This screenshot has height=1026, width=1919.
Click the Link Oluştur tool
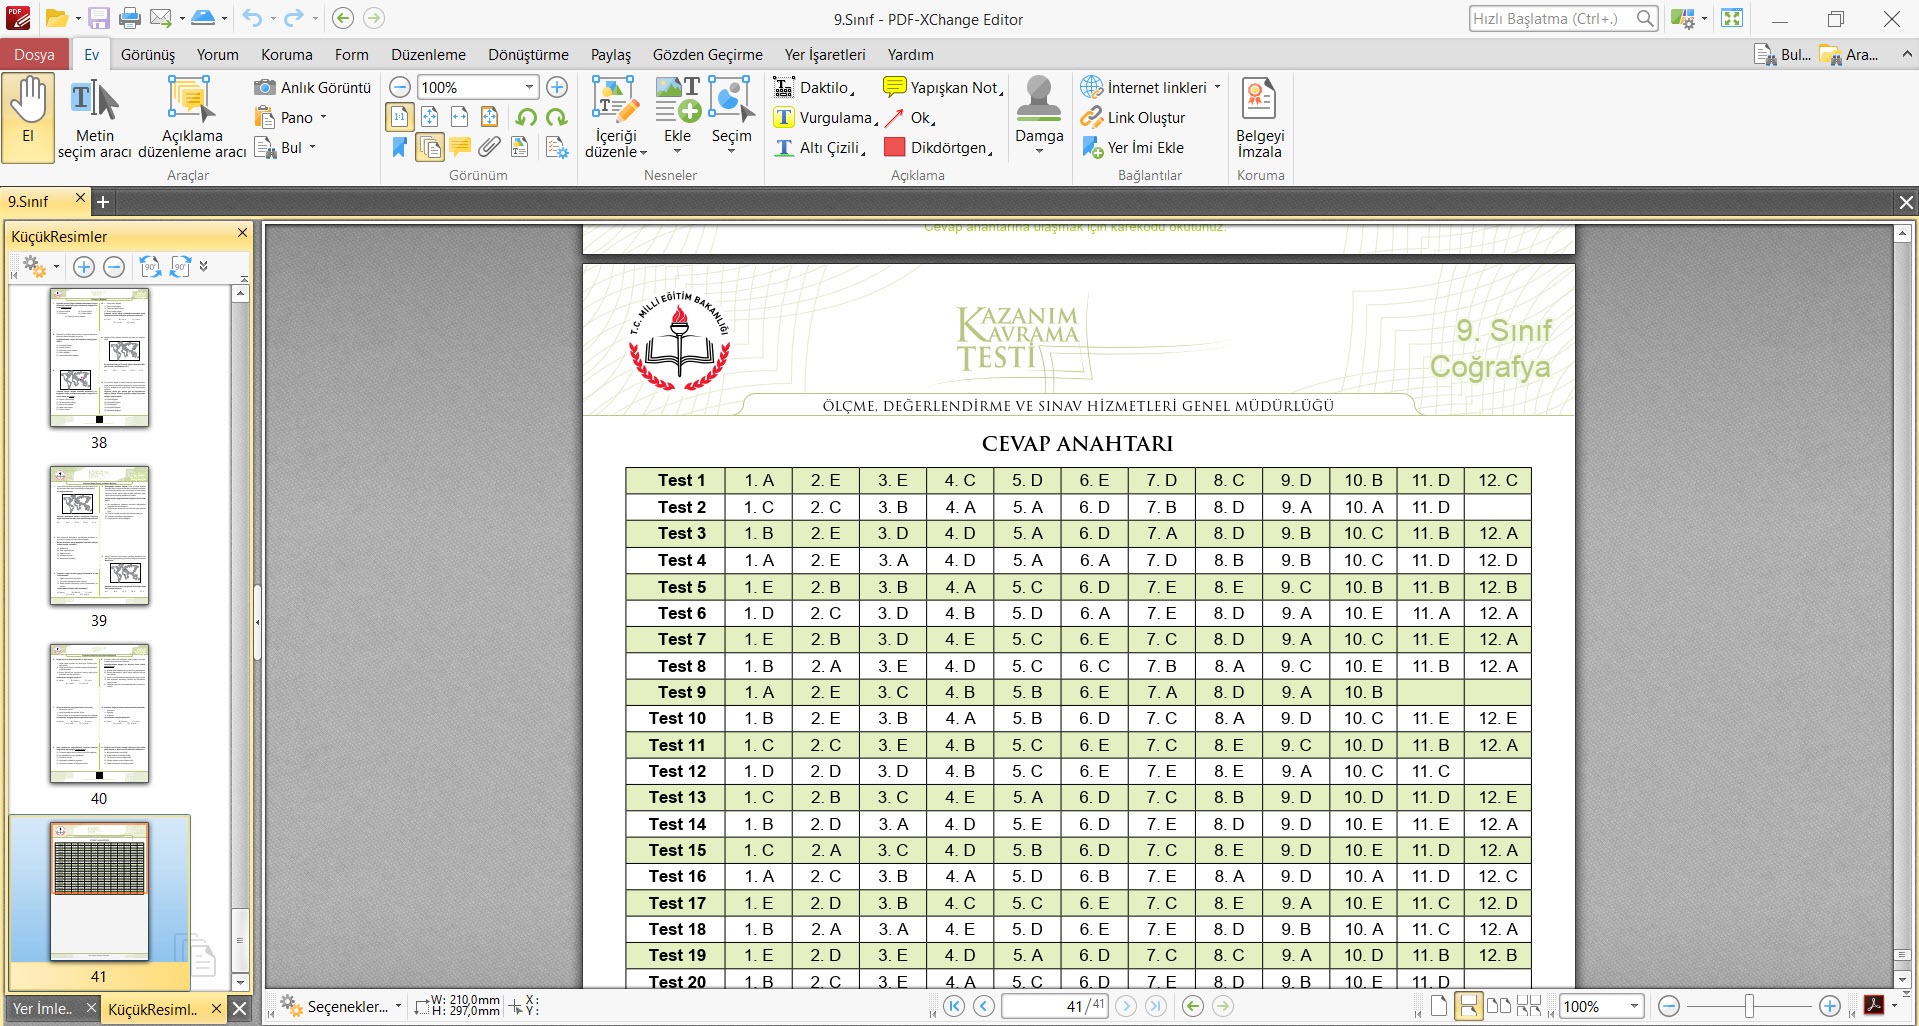[x=1133, y=118]
